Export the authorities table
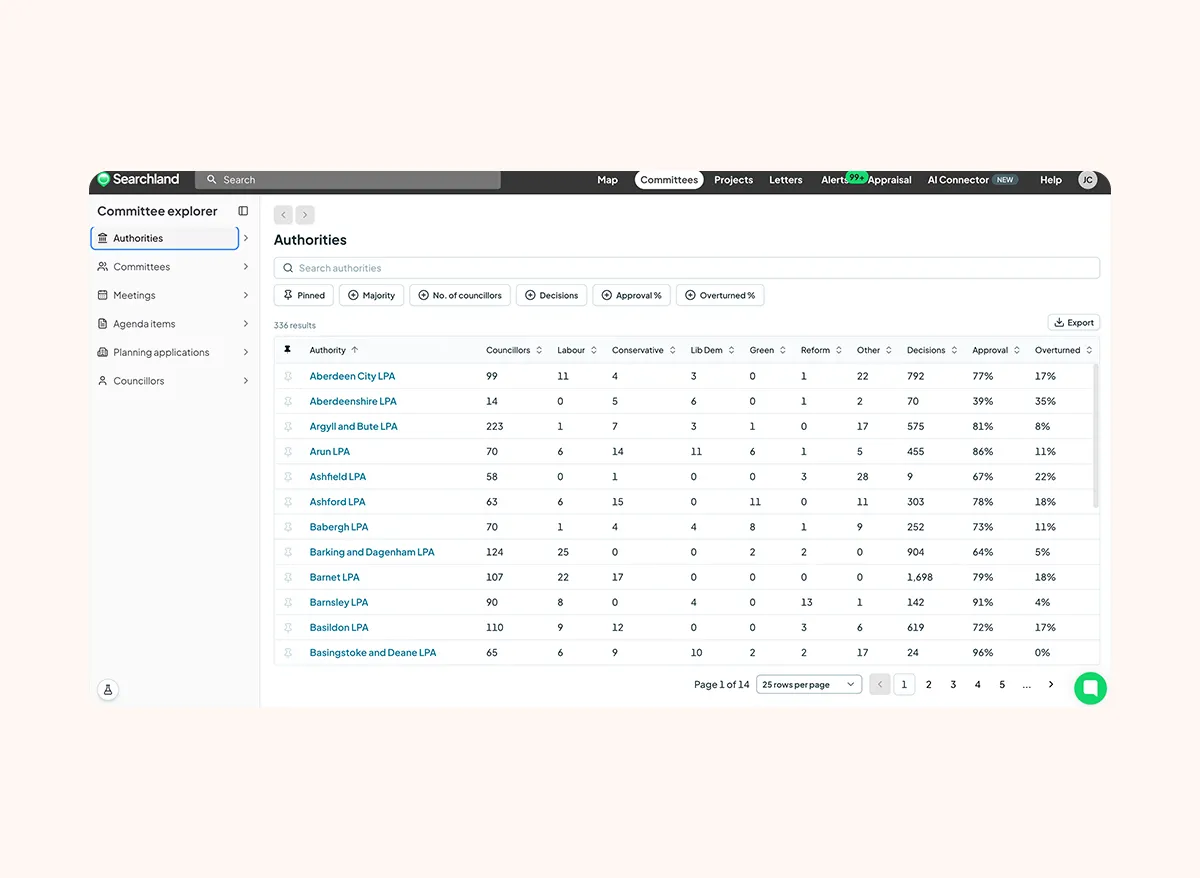The height and width of the screenshot is (878, 1200). click(x=1074, y=323)
